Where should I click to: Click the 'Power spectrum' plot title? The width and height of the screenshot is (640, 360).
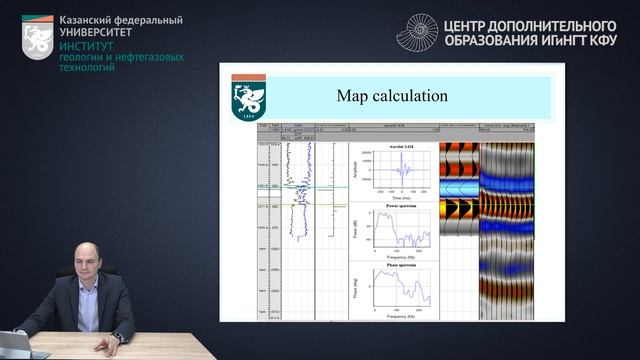pos(401,206)
